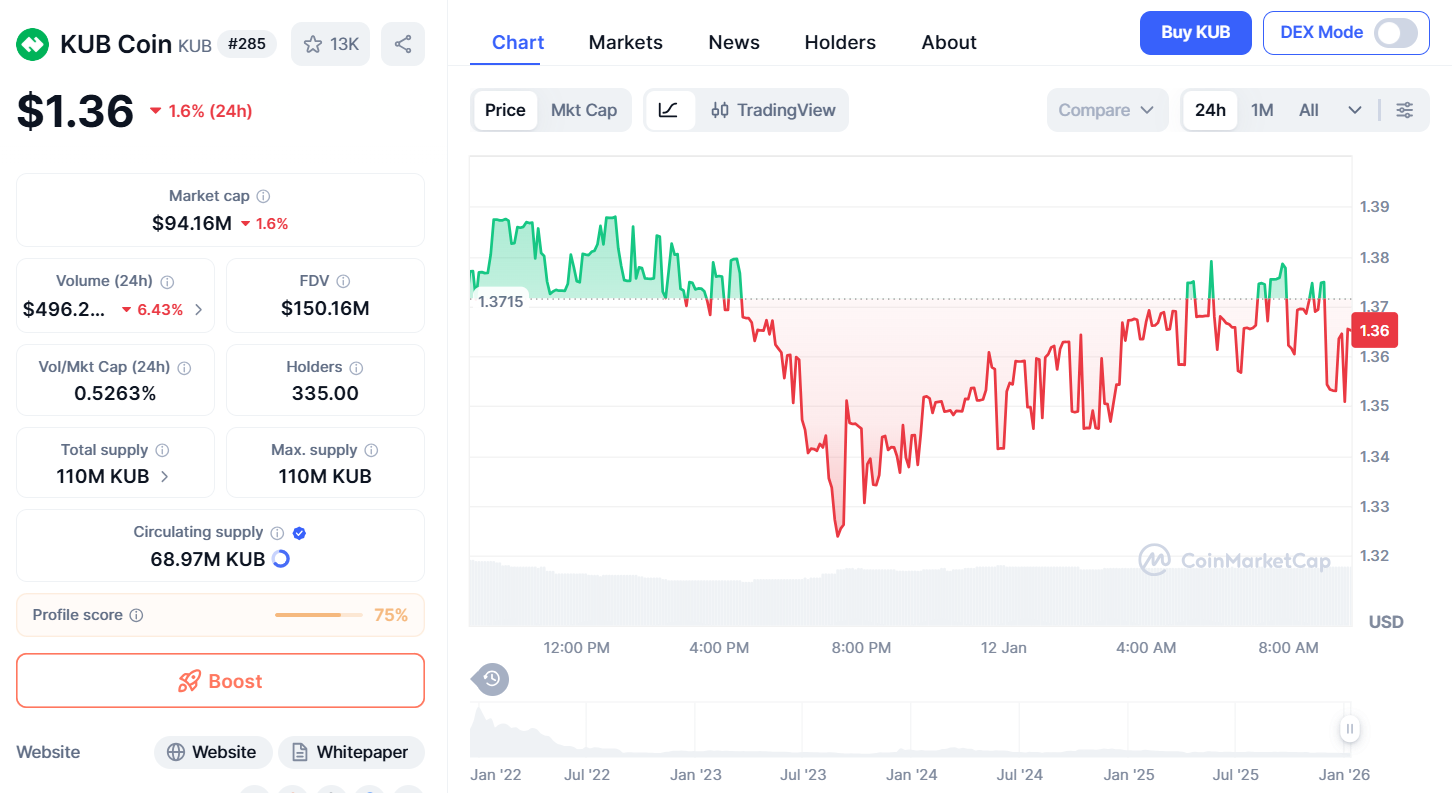
Task: Click the circulating supply verified badge
Action: click(299, 533)
